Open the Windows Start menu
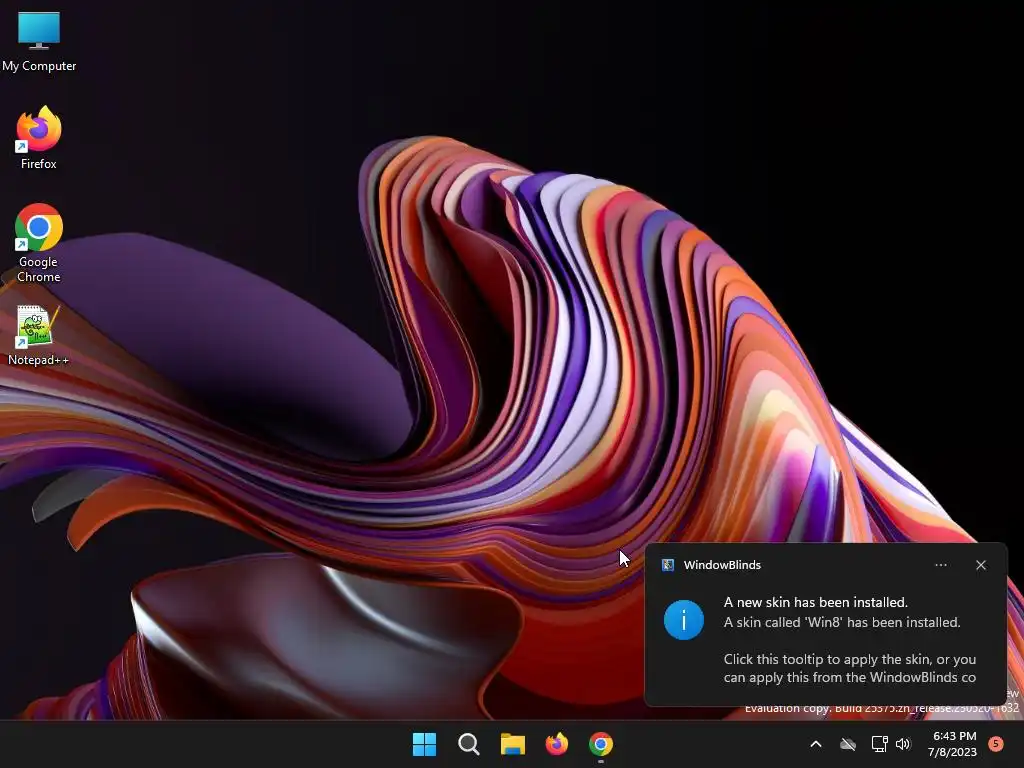1024x768 pixels. pyautogui.click(x=424, y=744)
